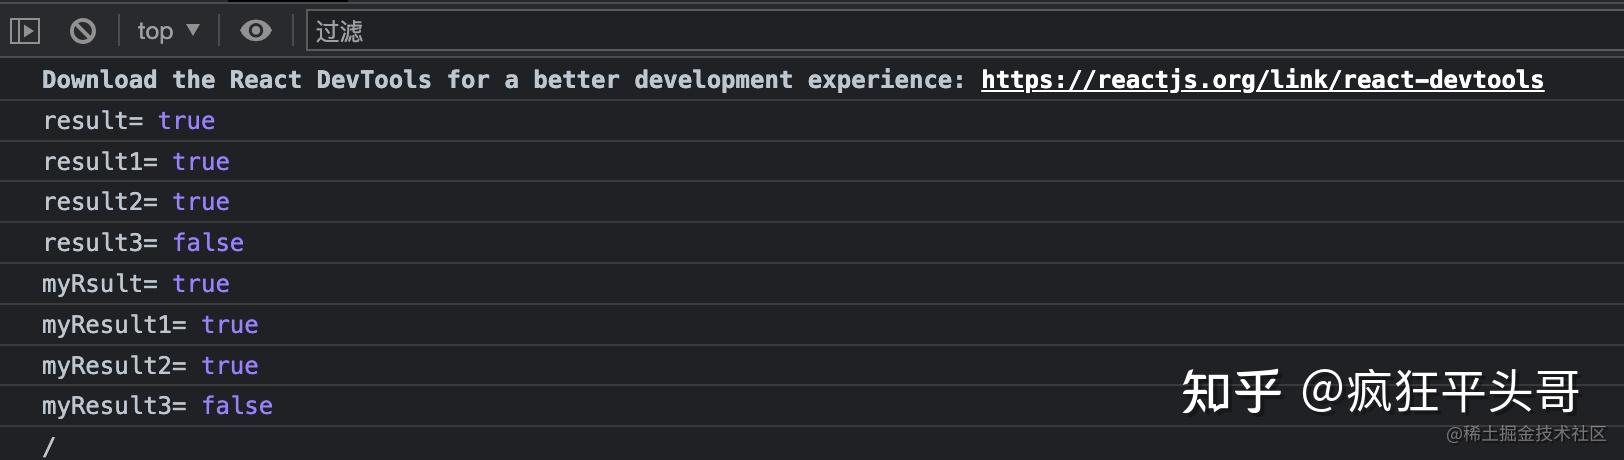Open the reactjs.org react-devtools link
1624x460 pixels.
pyautogui.click(x=1262, y=80)
